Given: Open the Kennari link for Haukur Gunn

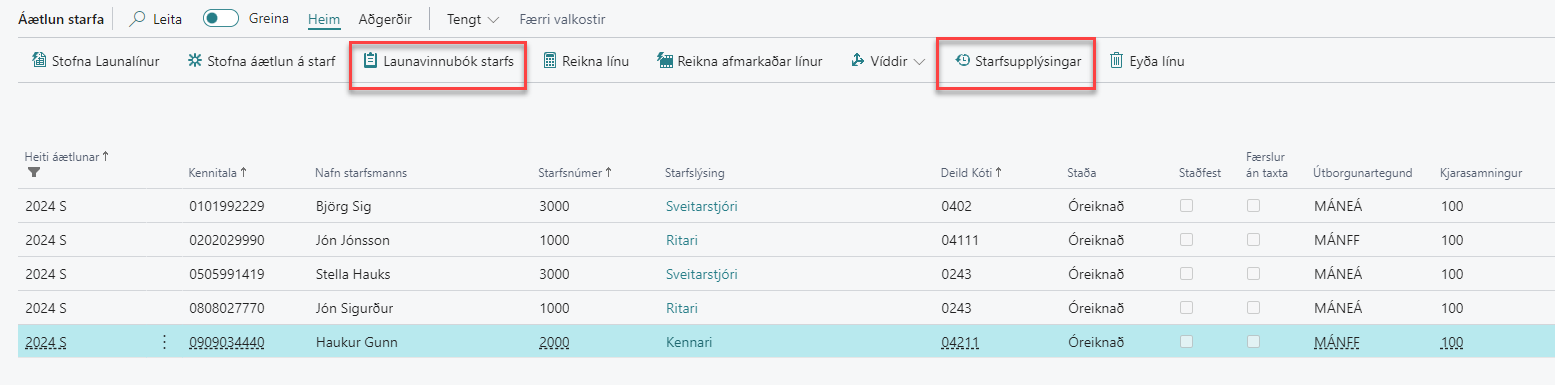Looking at the screenshot, I should point(689,342).
